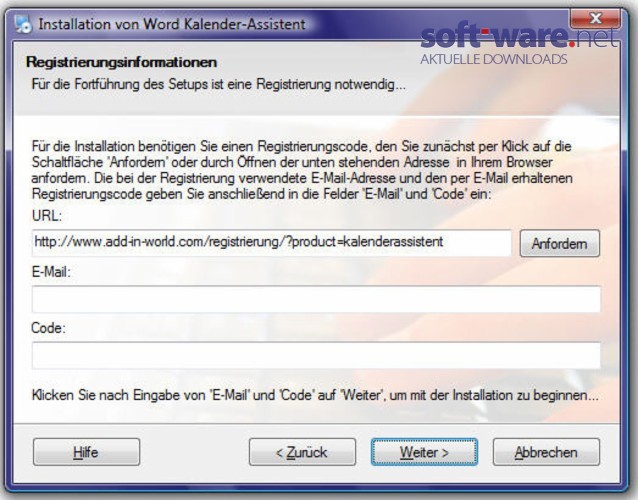Click the Hilfe button
The height and width of the screenshot is (500, 638).
pyautogui.click(x=86, y=452)
